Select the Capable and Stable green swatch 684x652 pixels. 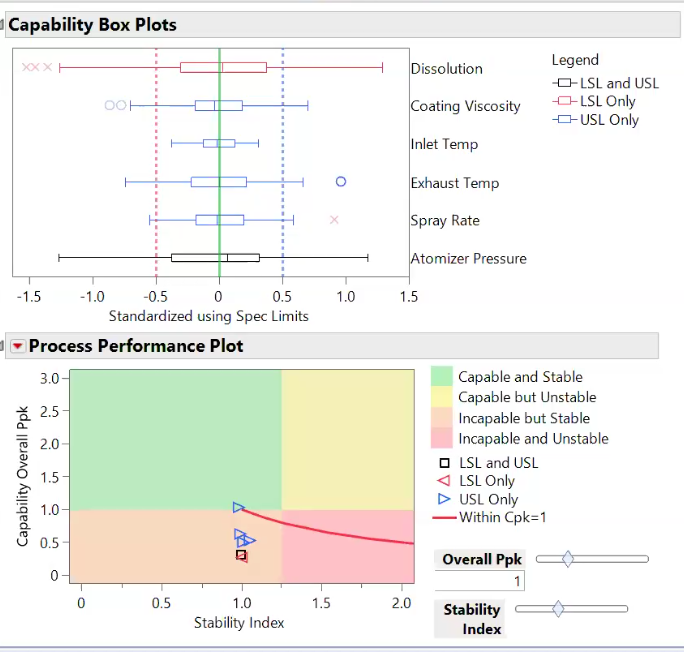tap(441, 376)
